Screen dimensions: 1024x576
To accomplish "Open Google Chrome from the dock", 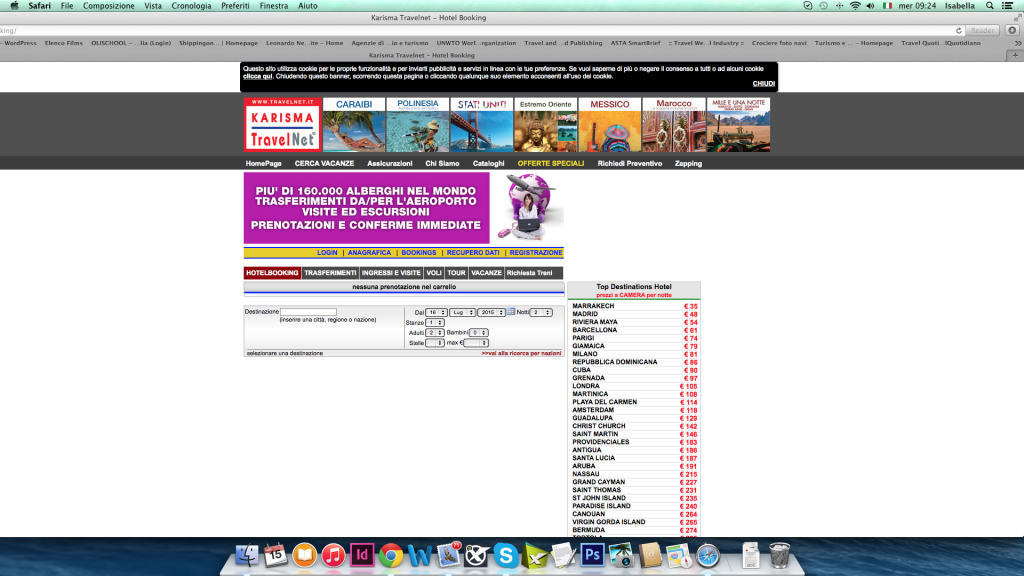I will [x=391, y=554].
